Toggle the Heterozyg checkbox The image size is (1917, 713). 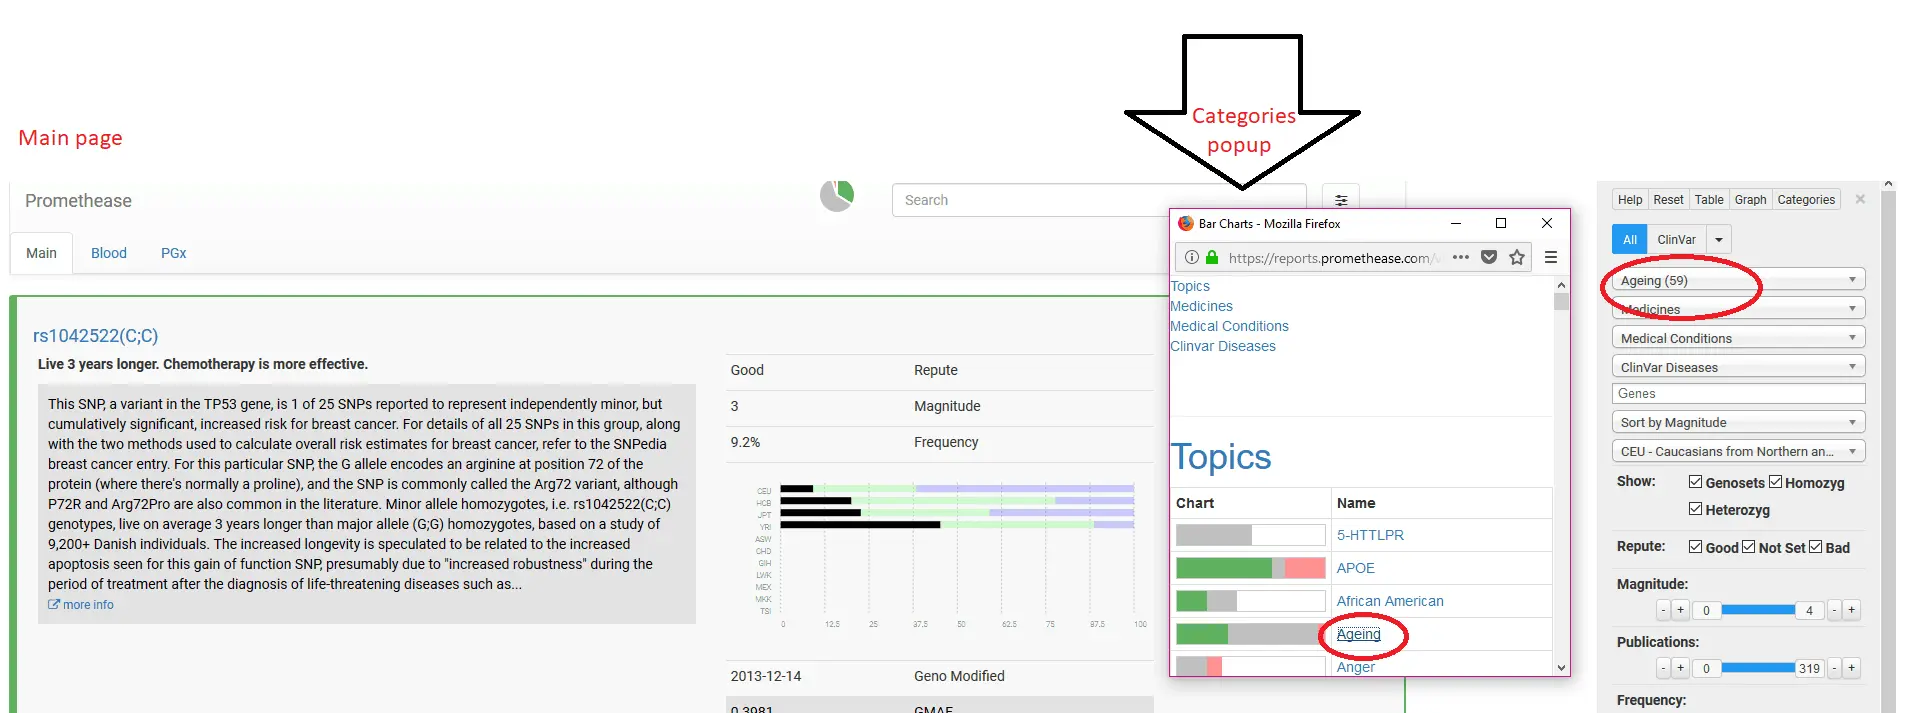1695,509
